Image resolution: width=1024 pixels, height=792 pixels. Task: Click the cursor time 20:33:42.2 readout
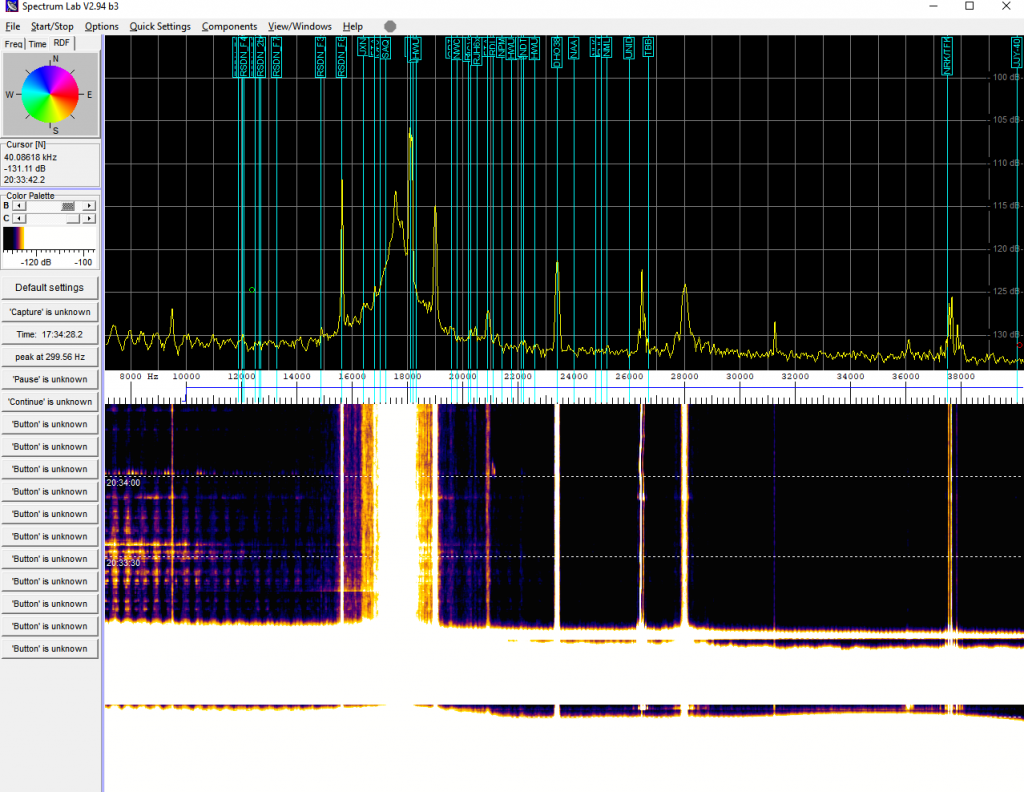click(x=25, y=180)
